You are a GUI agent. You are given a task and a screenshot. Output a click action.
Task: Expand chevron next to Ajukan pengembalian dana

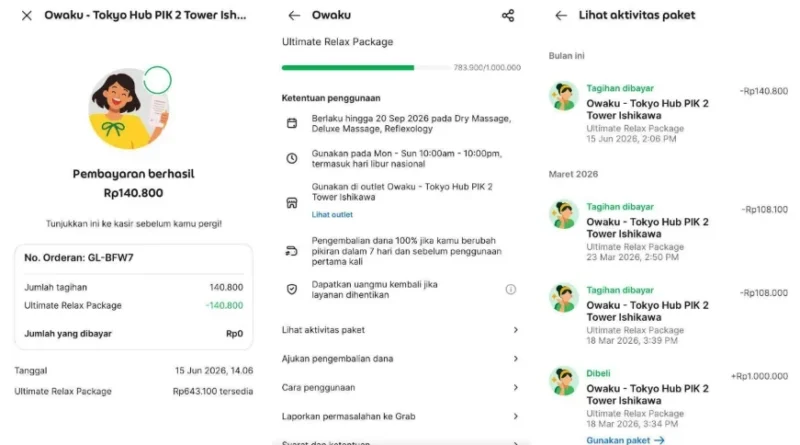click(x=515, y=359)
